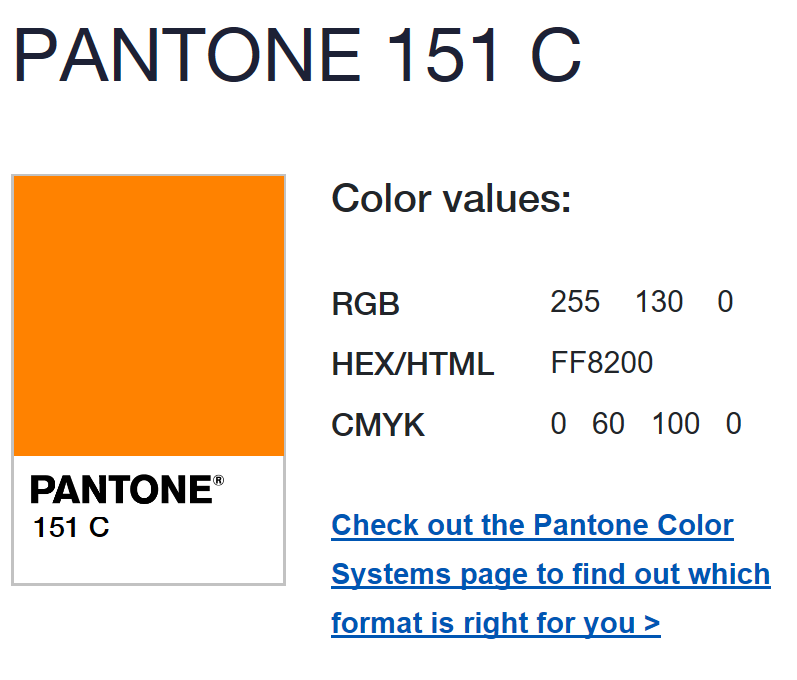Click the RGB blue value 0
This screenshot has width=797, height=680.
click(725, 302)
